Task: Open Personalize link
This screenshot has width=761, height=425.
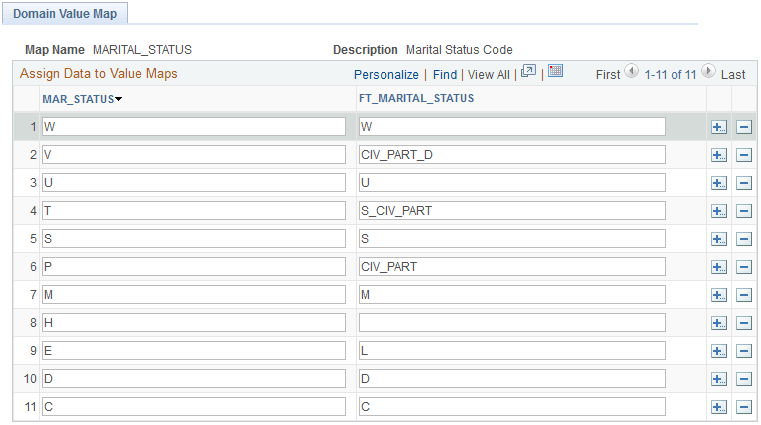Action: tap(386, 75)
